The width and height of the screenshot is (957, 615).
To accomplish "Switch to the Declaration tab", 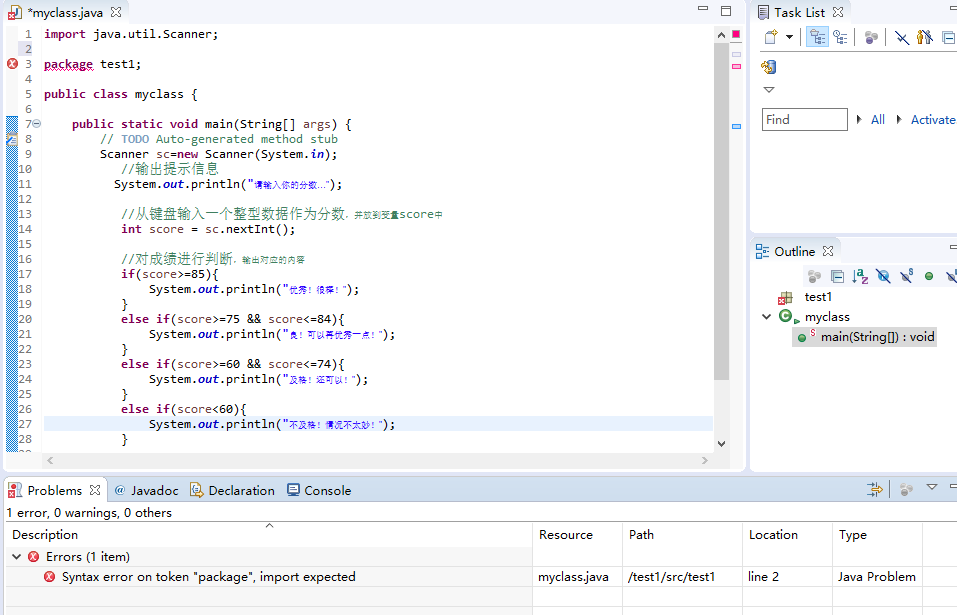I will coord(232,491).
